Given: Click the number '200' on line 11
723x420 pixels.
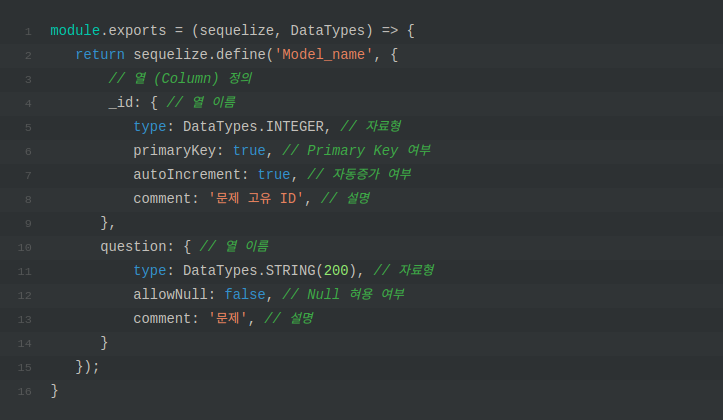Looking at the screenshot, I should [x=336, y=271].
